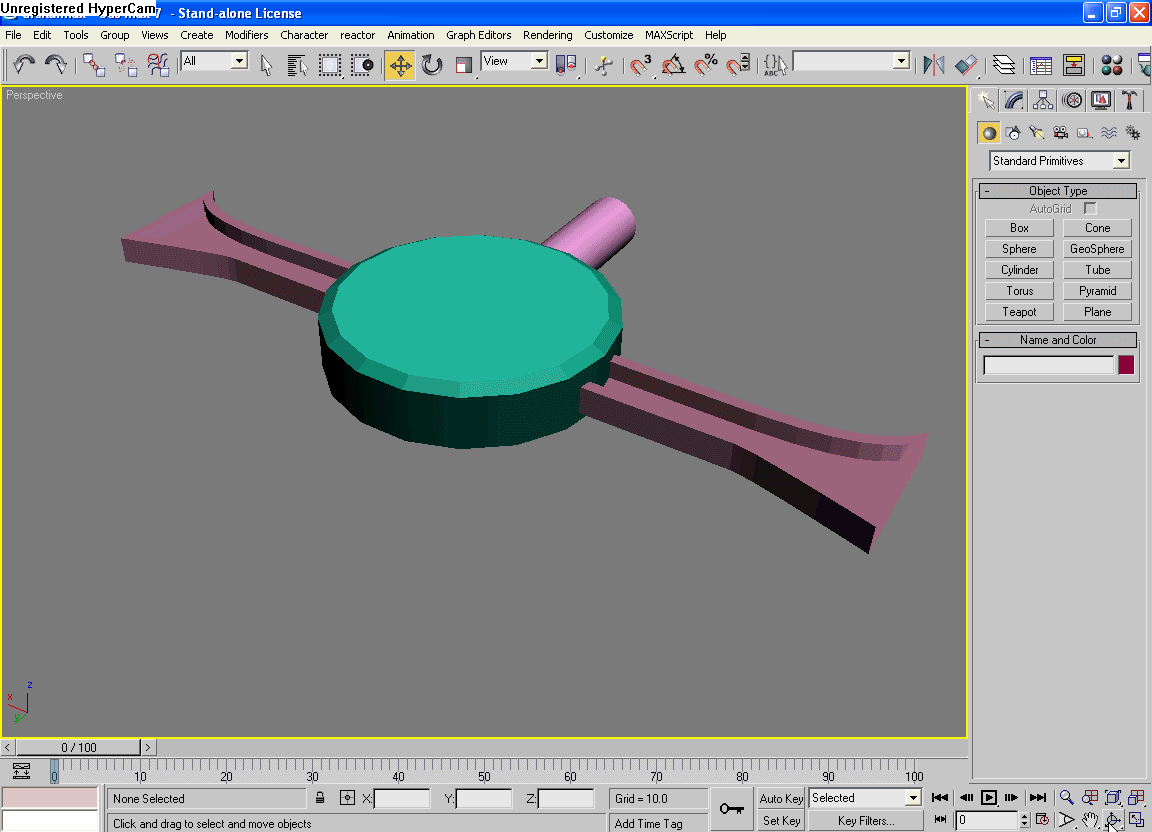The width and height of the screenshot is (1152, 832).
Task: Enable the AutoGrid checkbox
Action: [1090, 209]
